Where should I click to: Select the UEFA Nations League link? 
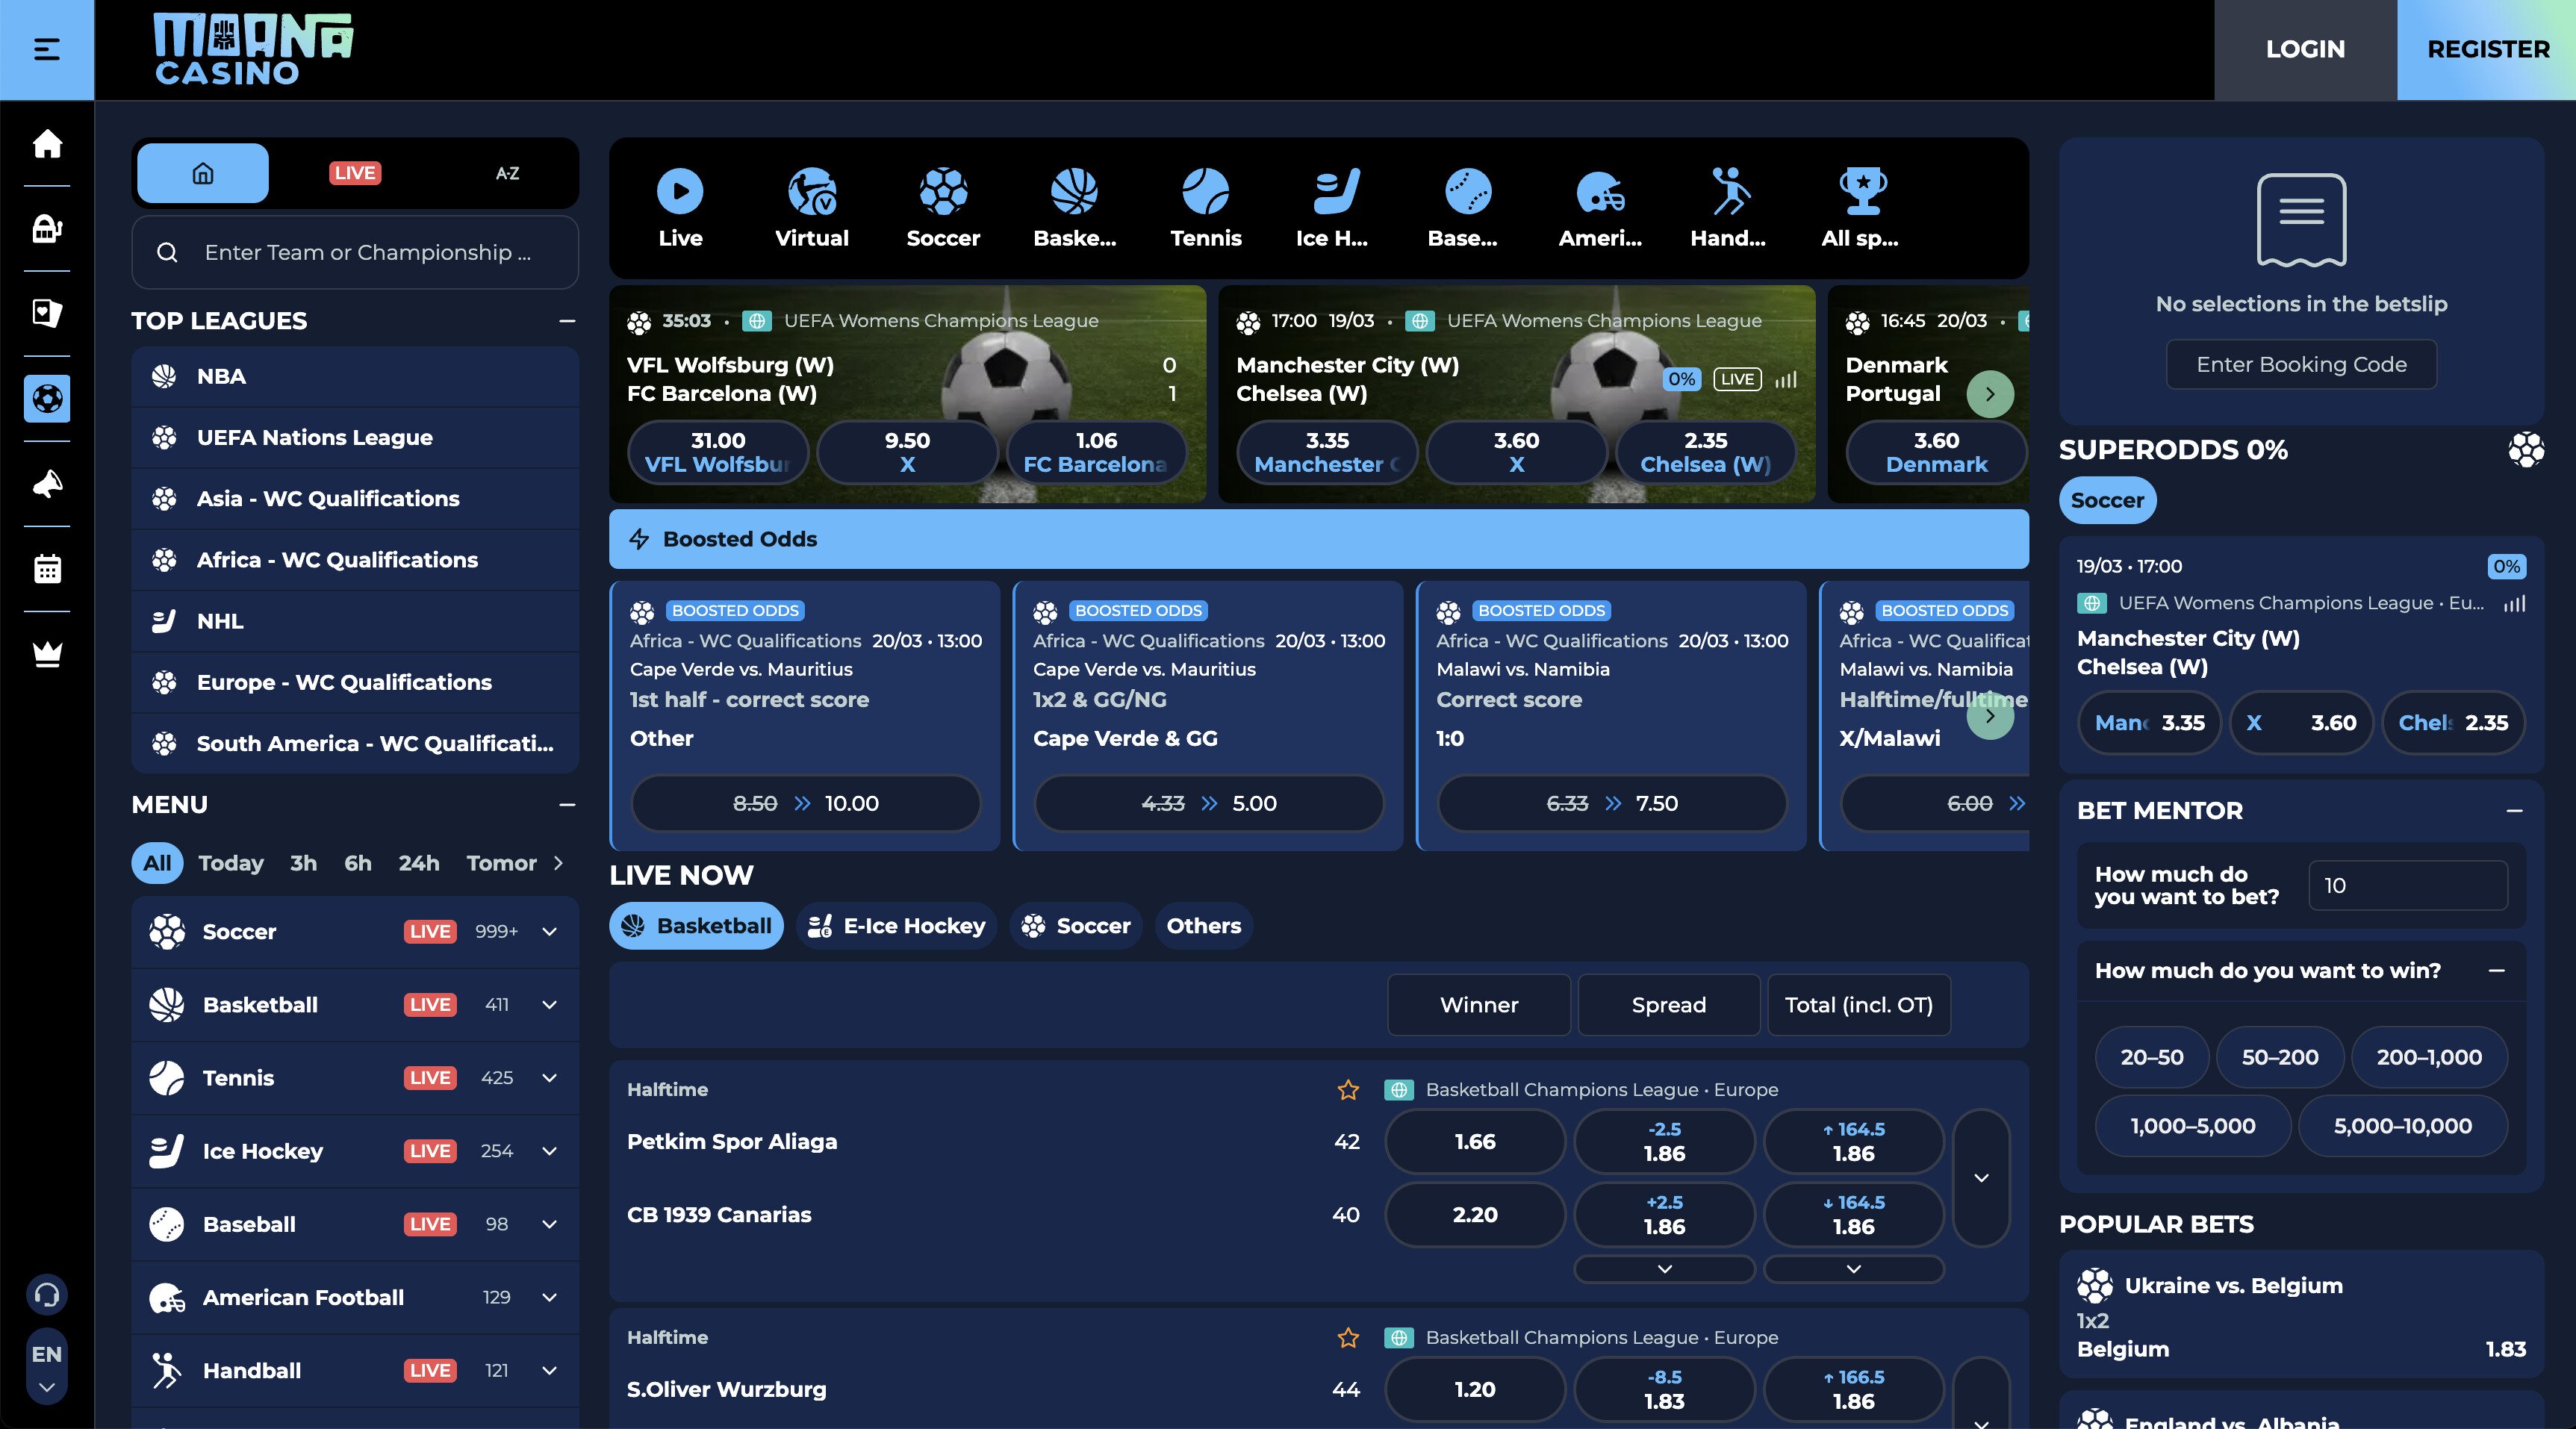(314, 437)
